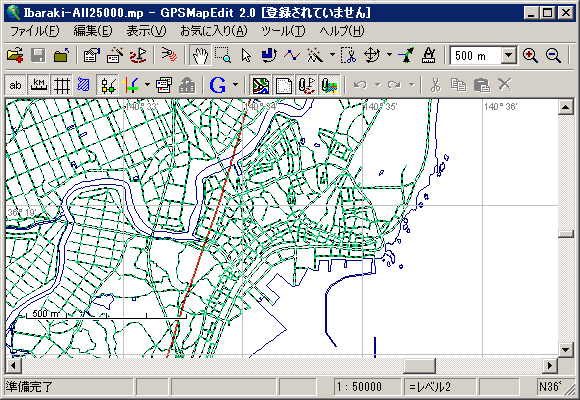The width and height of the screenshot is (580, 400).
Task: Toggle the colored map view button
Action: tap(260, 85)
